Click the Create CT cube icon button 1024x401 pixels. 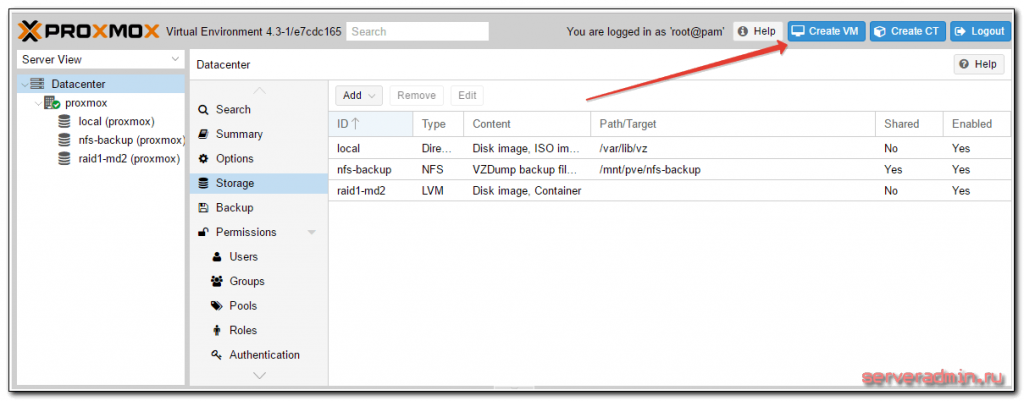[x=880, y=31]
